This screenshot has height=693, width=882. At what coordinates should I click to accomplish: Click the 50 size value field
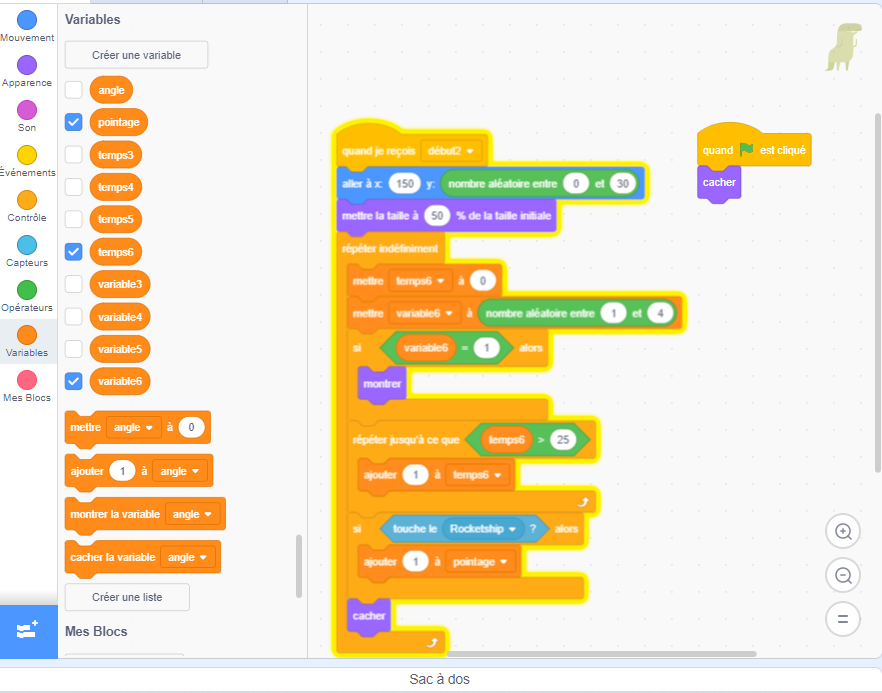pyautogui.click(x=437, y=216)
